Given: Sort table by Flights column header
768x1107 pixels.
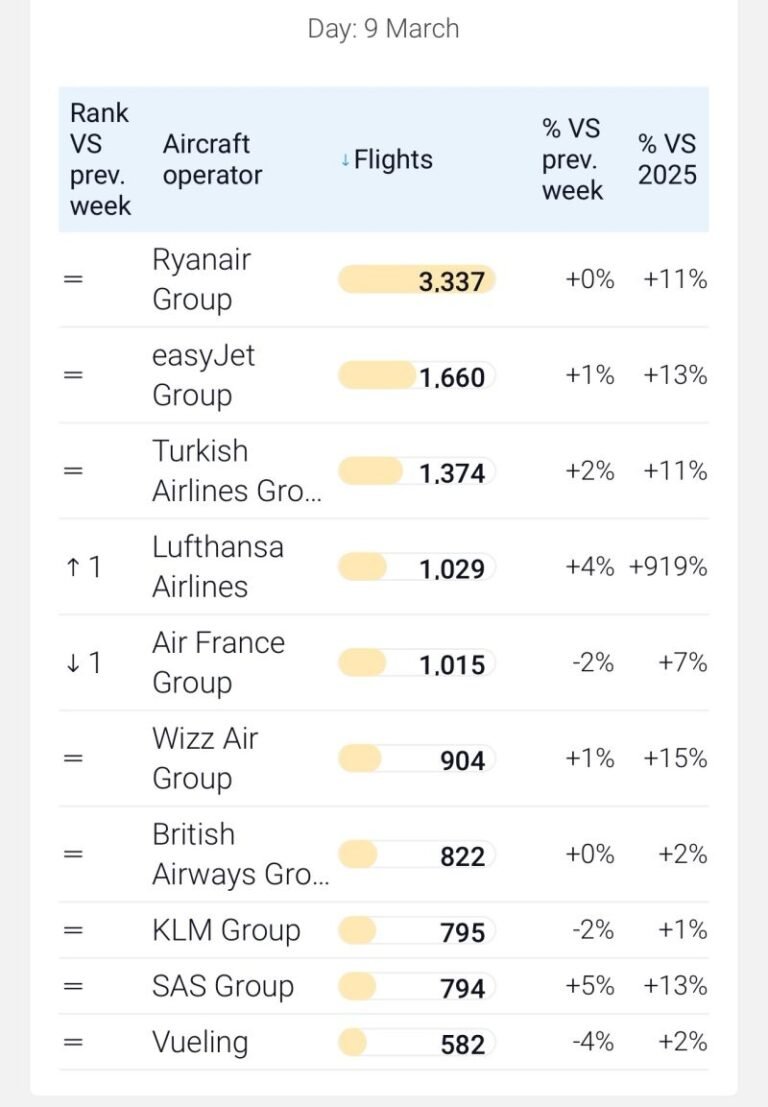Looking at the screenshot, I should click(x=393, y=160).
